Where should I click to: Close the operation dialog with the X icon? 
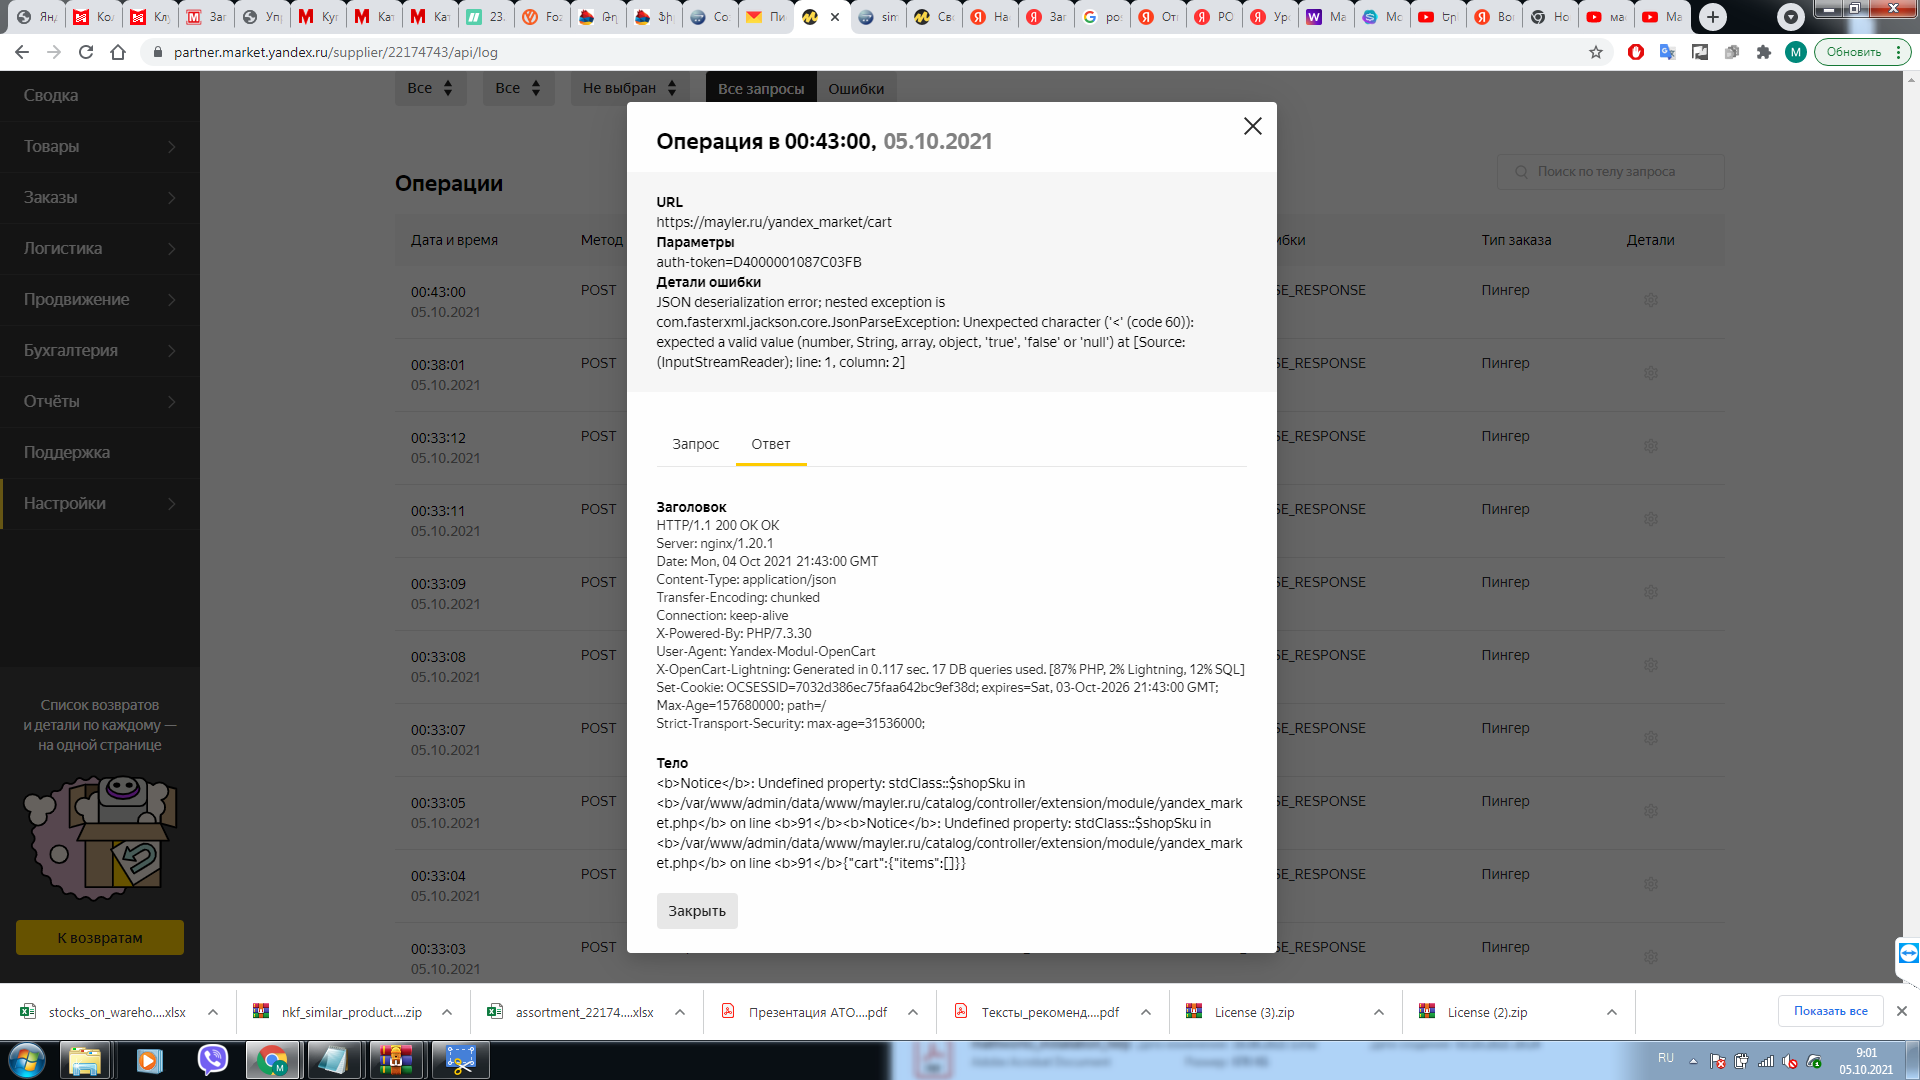(1252, 126)
